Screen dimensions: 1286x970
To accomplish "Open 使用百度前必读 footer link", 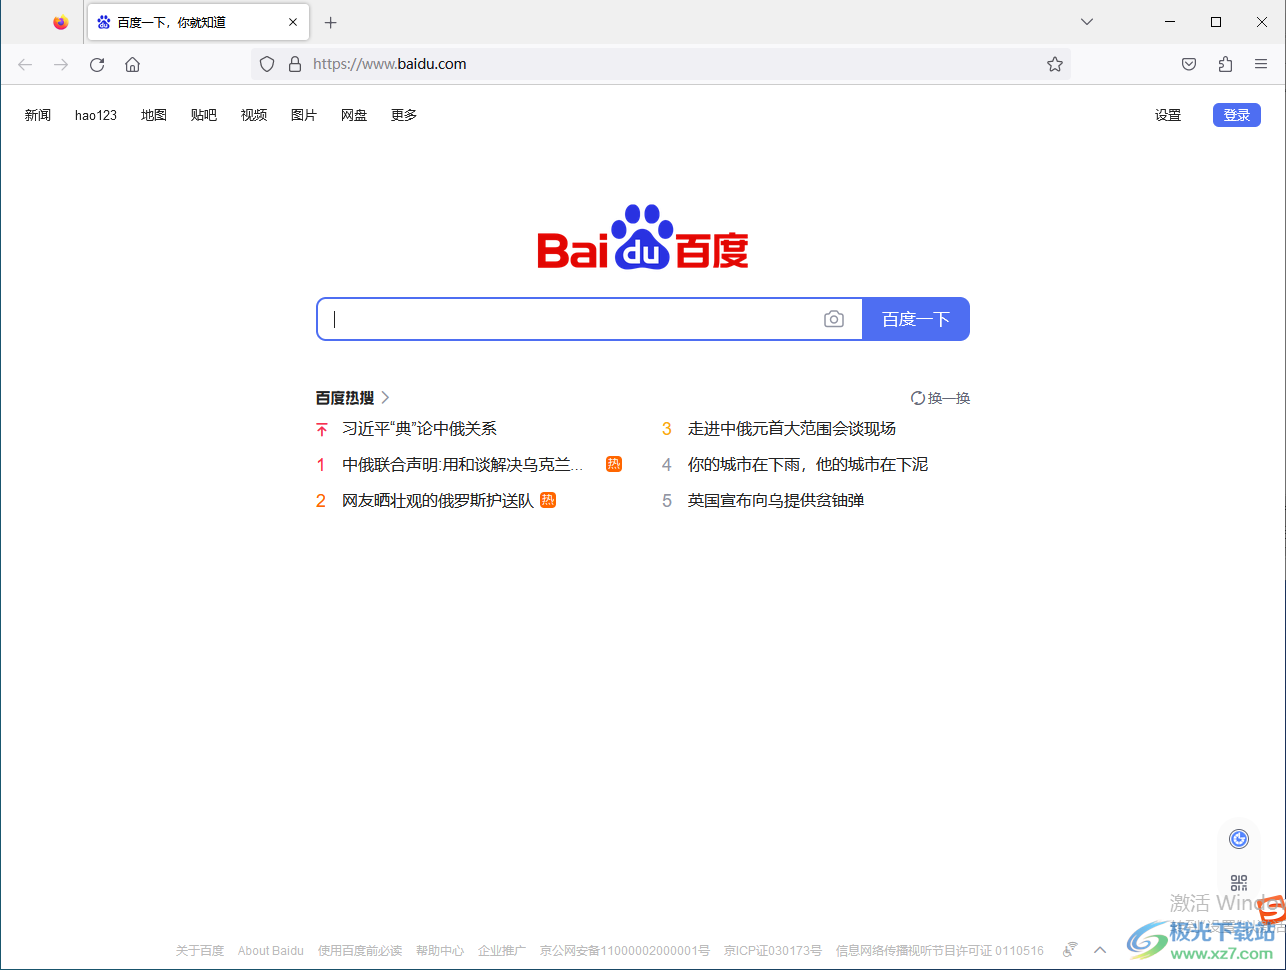I will click(x=360, y=951).
